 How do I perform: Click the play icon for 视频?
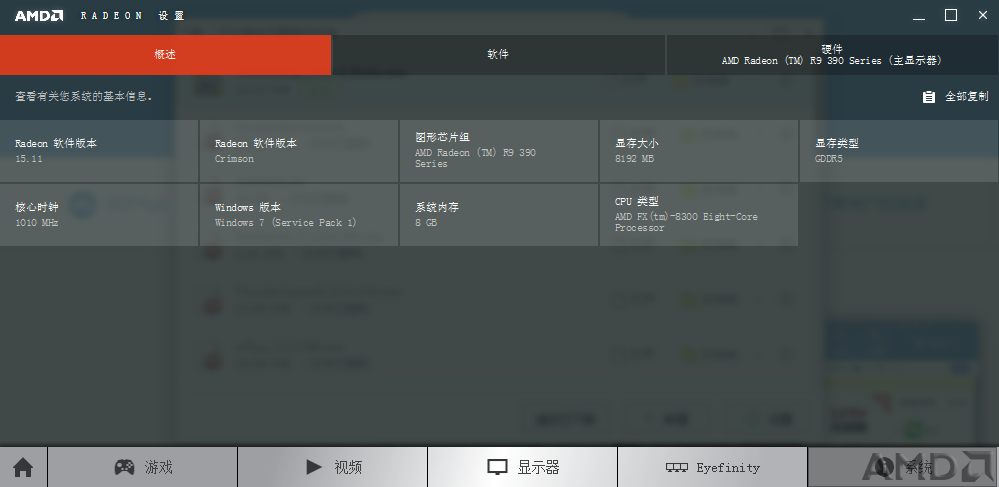point(313,467)
